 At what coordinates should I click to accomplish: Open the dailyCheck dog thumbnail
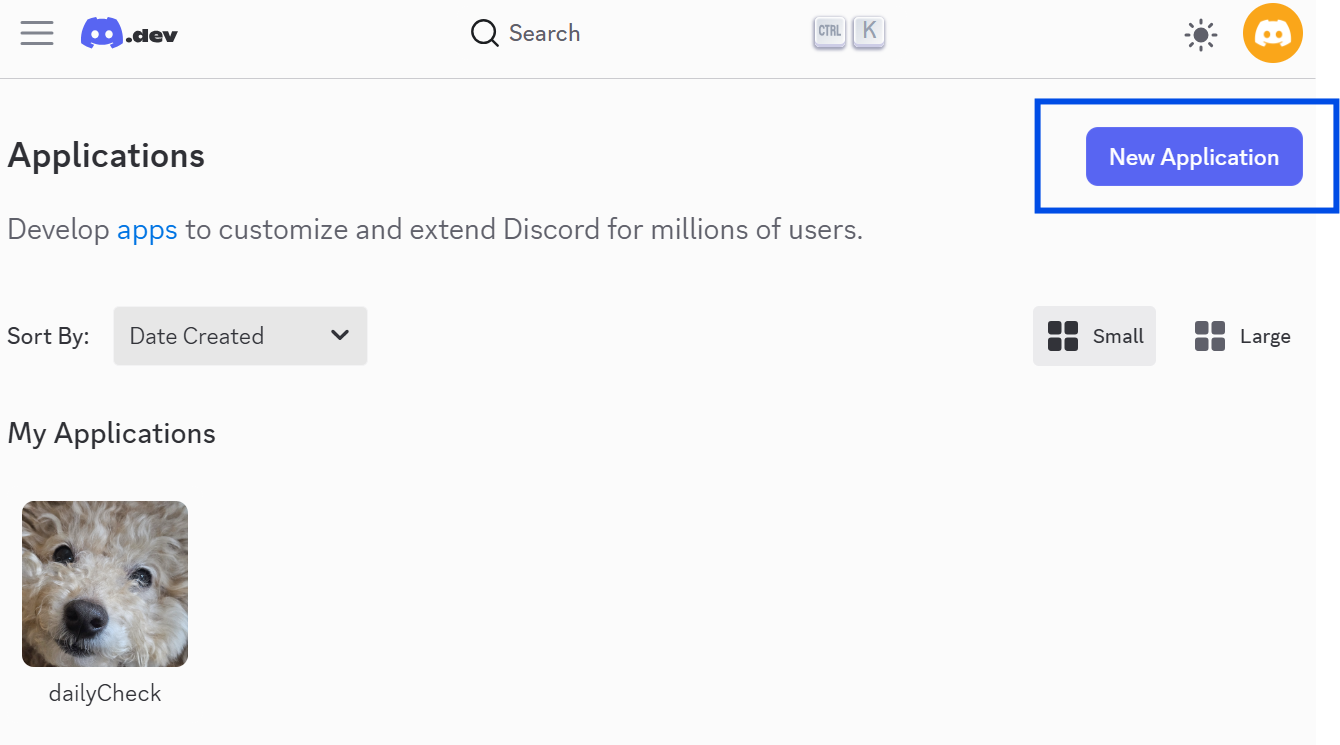[x=105, y=584]
